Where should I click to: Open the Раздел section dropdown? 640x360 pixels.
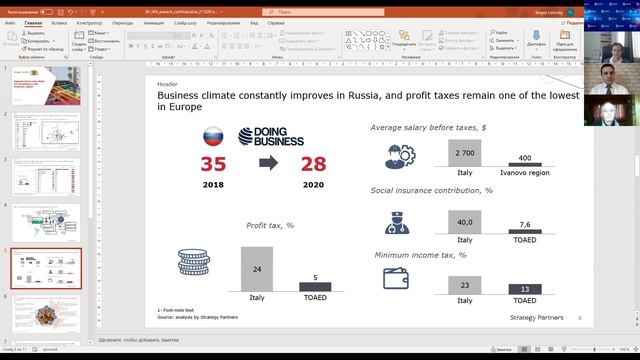(99, 49)
